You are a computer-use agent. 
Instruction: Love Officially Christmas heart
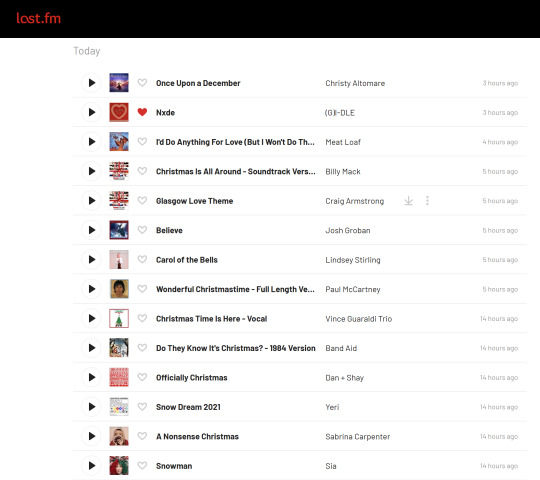pos(142,377)
